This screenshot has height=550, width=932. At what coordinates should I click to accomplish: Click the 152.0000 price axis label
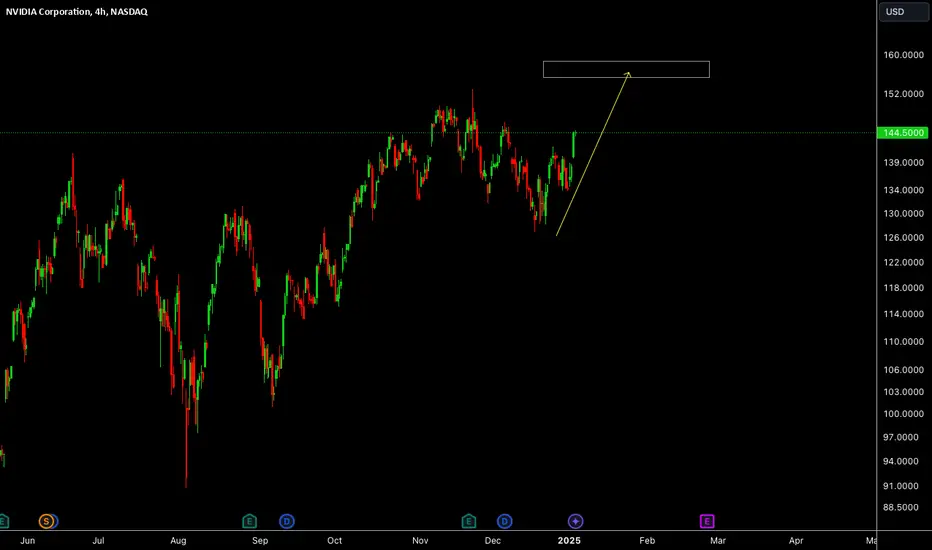[x=903, y=94]
